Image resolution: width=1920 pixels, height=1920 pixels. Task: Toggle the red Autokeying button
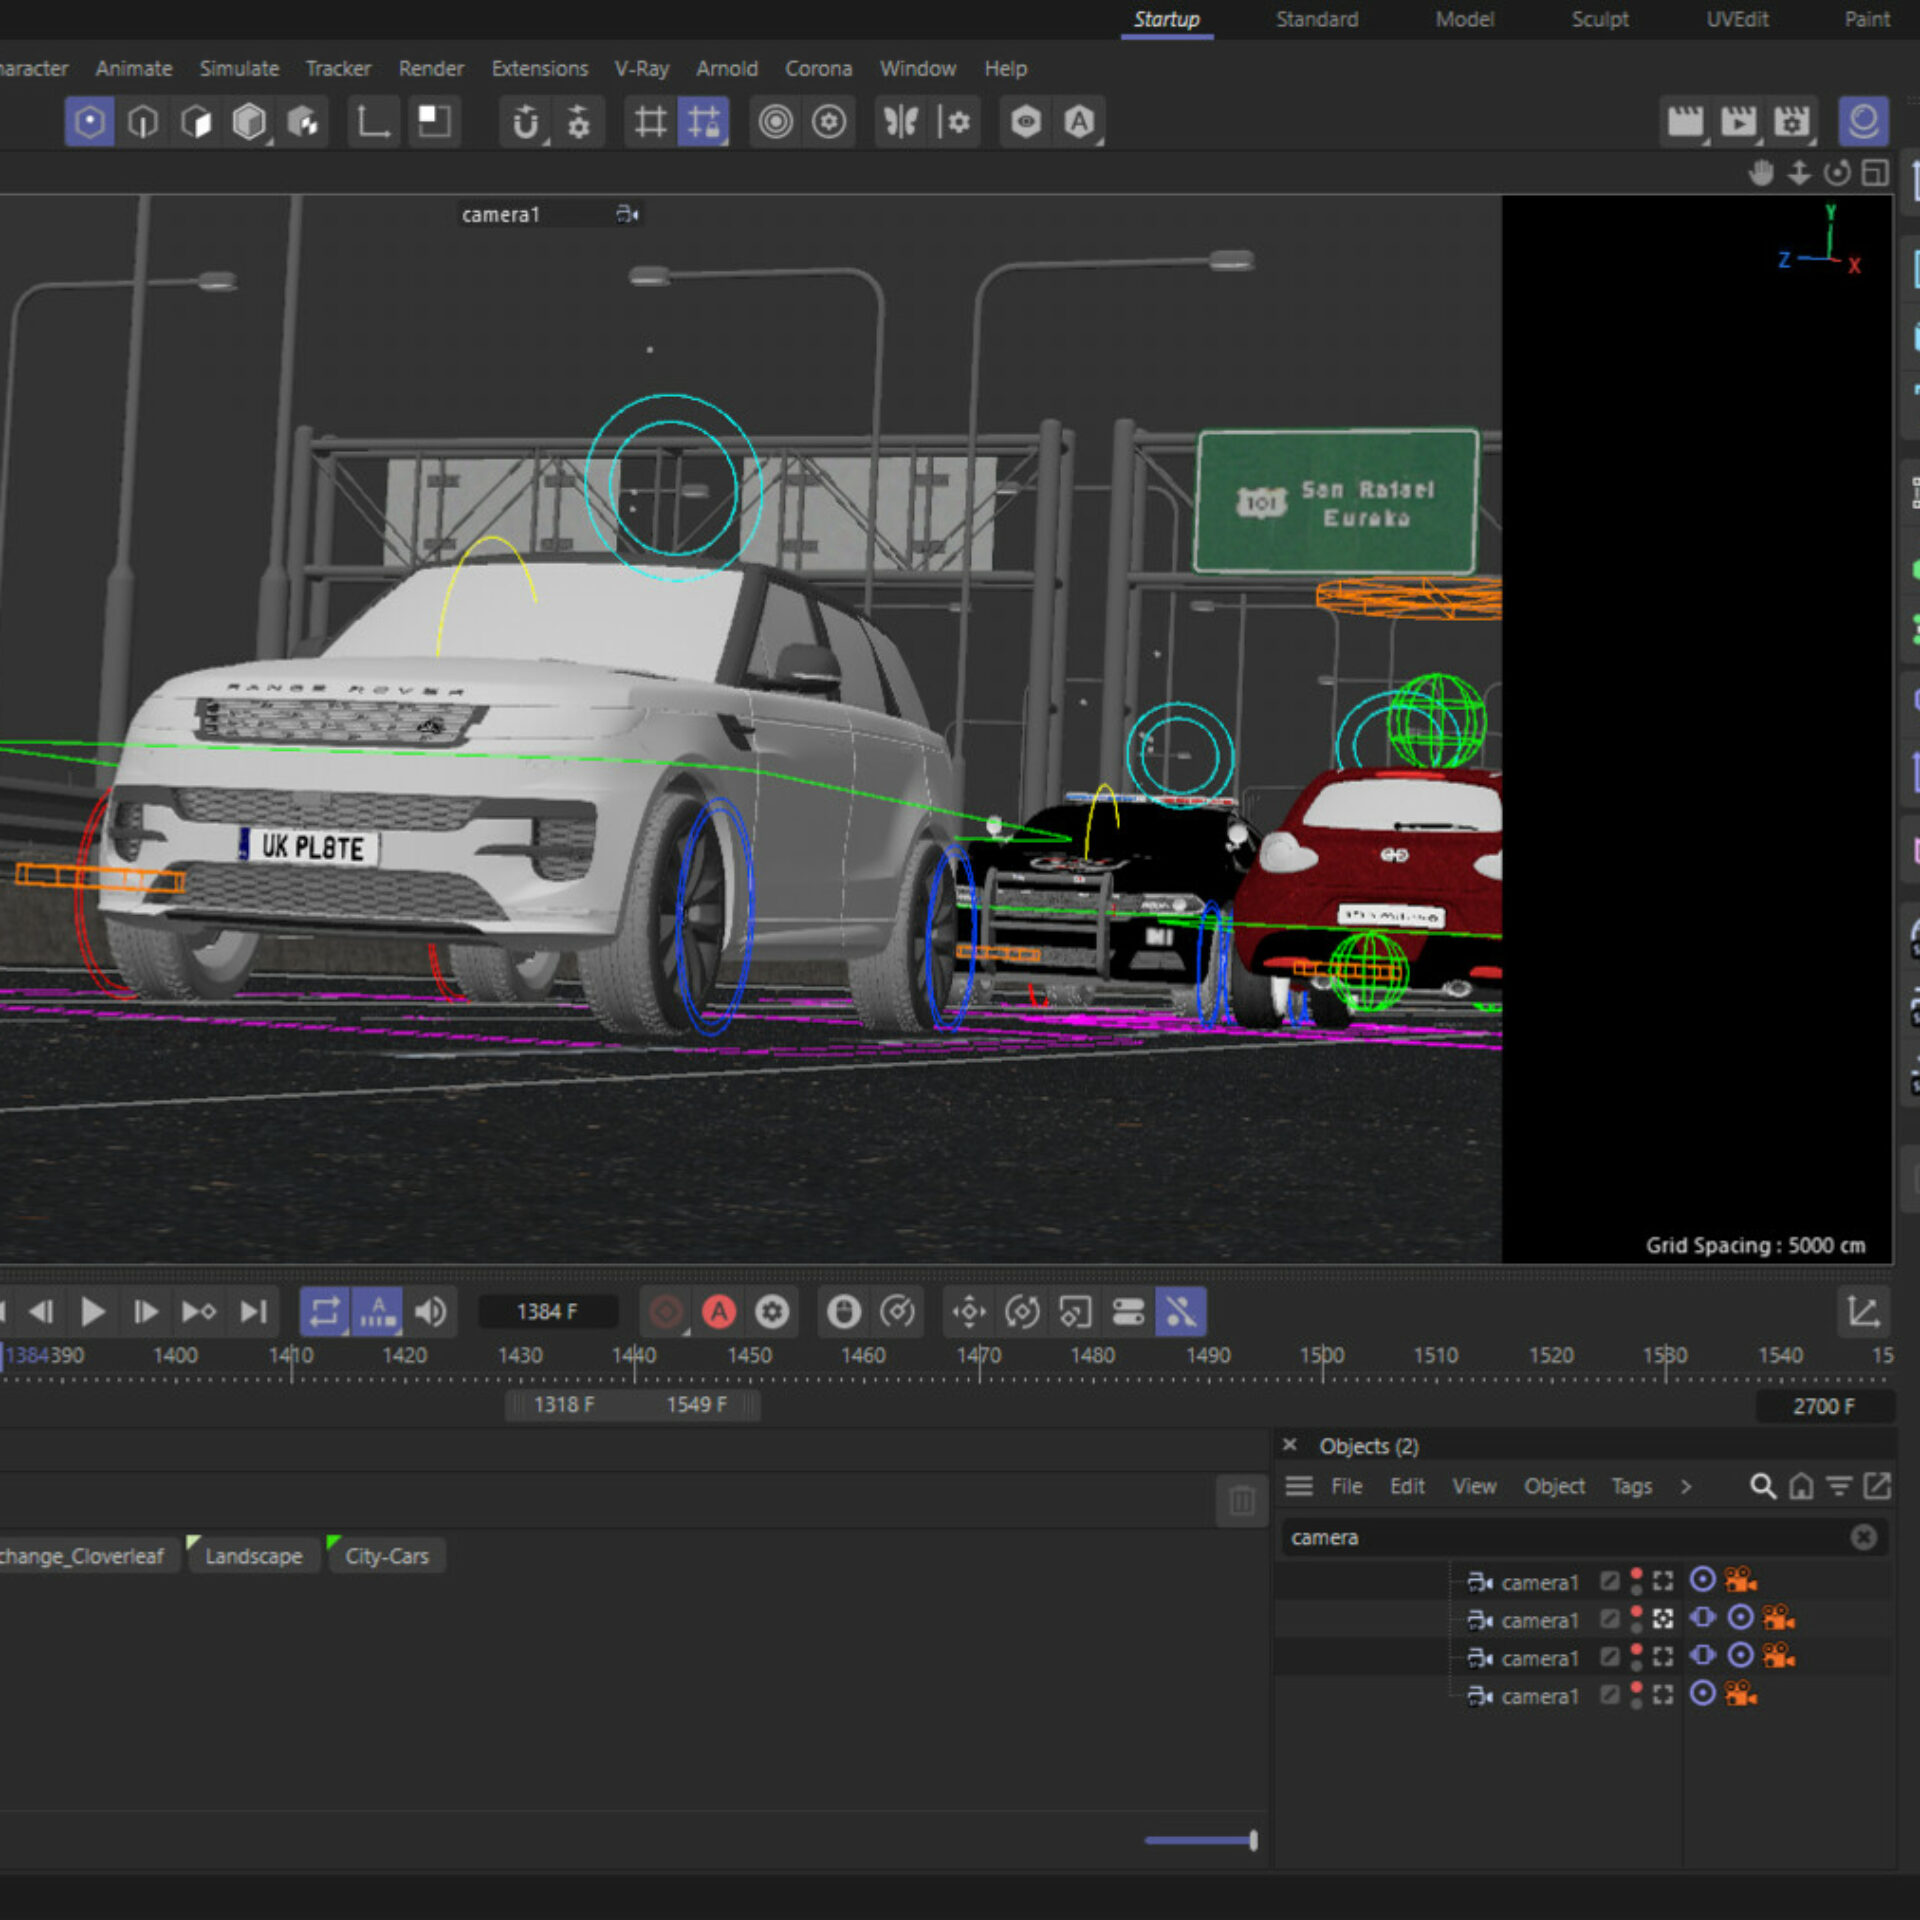coord(719,1311)
